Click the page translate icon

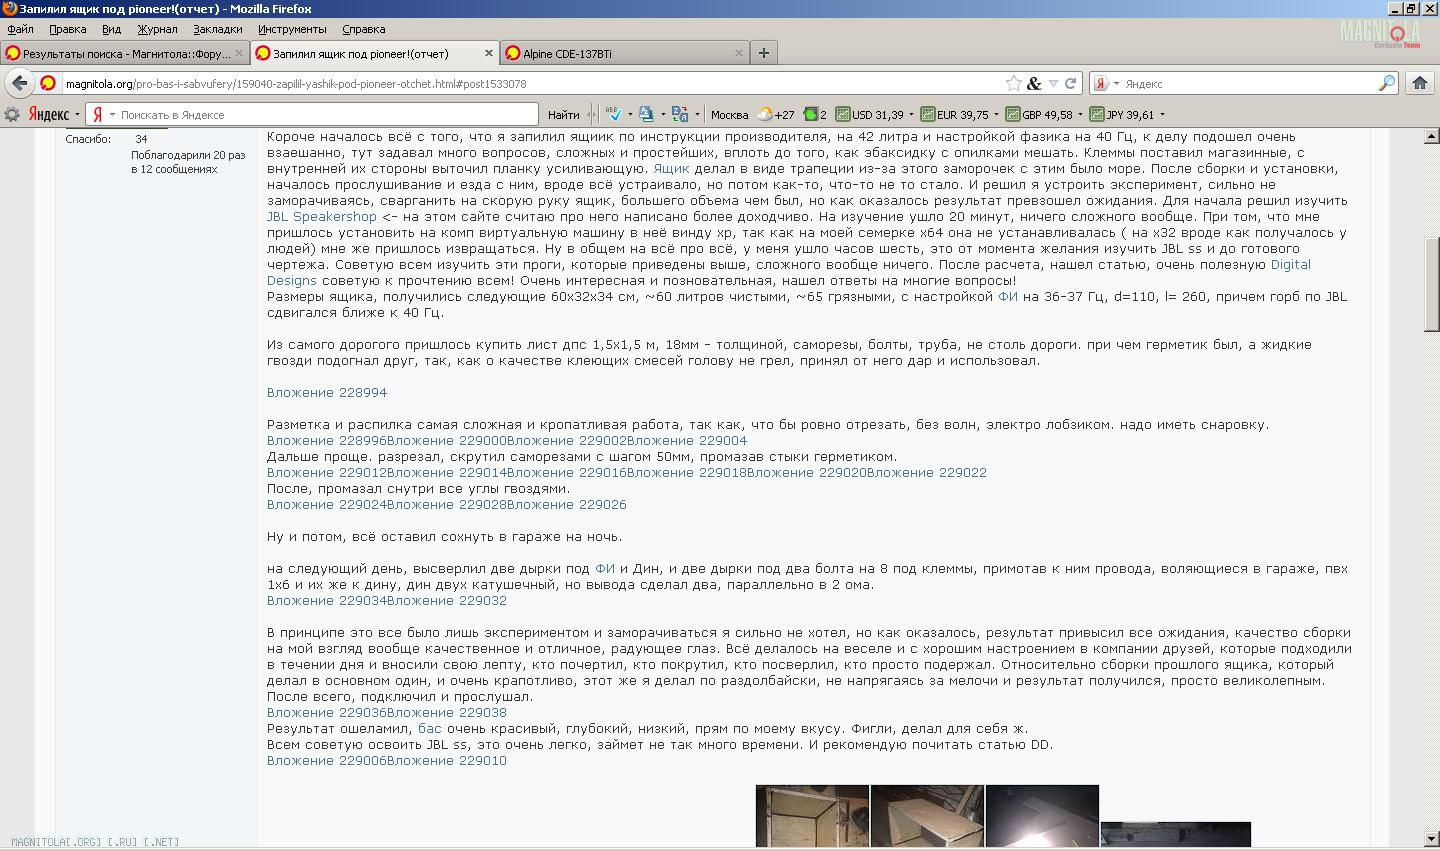[x=646, y=114]
